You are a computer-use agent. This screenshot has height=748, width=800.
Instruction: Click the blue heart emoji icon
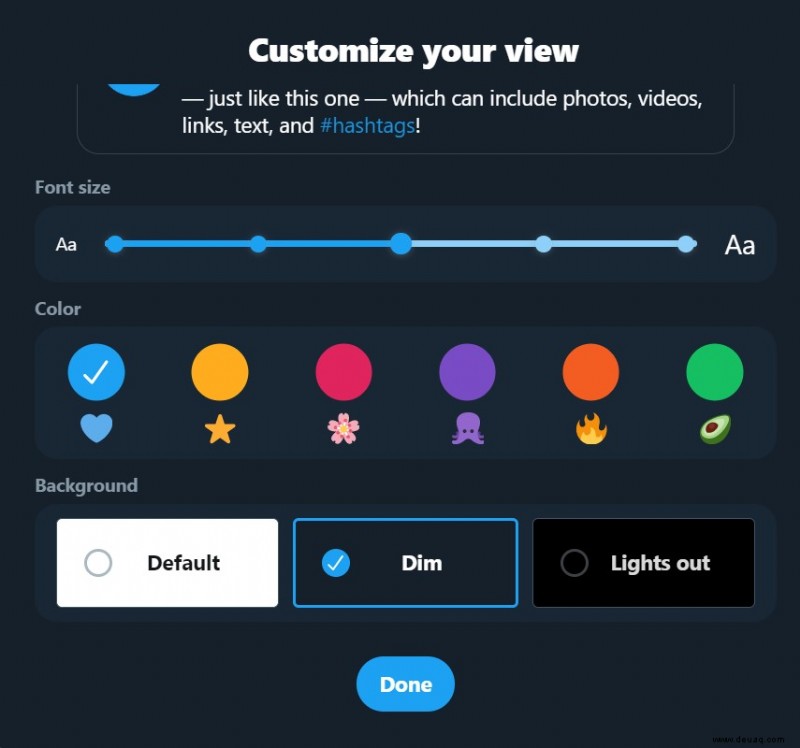point(96,428)
